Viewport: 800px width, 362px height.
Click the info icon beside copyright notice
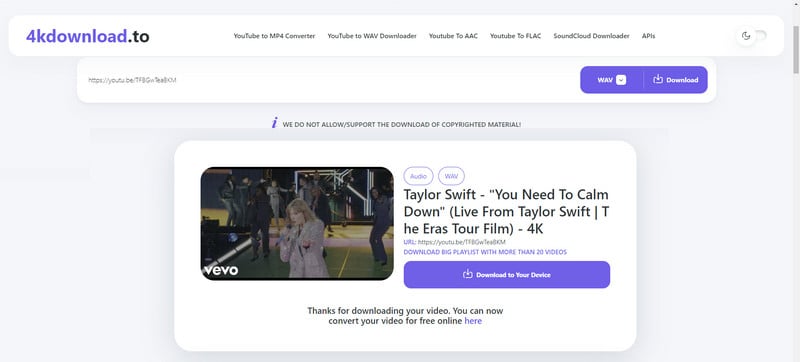(274, 123)
